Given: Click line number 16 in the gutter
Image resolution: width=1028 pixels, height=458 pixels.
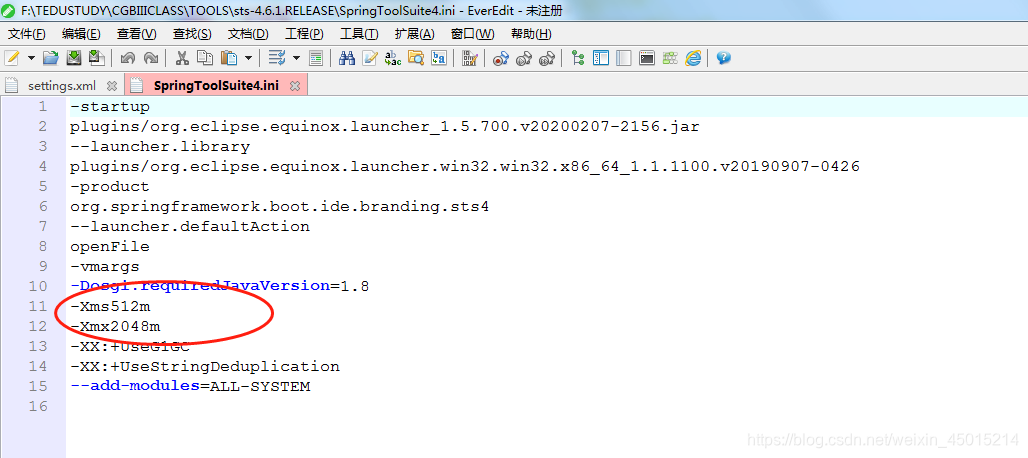Looking at the screenshot, I should click(x=39, y=406).
